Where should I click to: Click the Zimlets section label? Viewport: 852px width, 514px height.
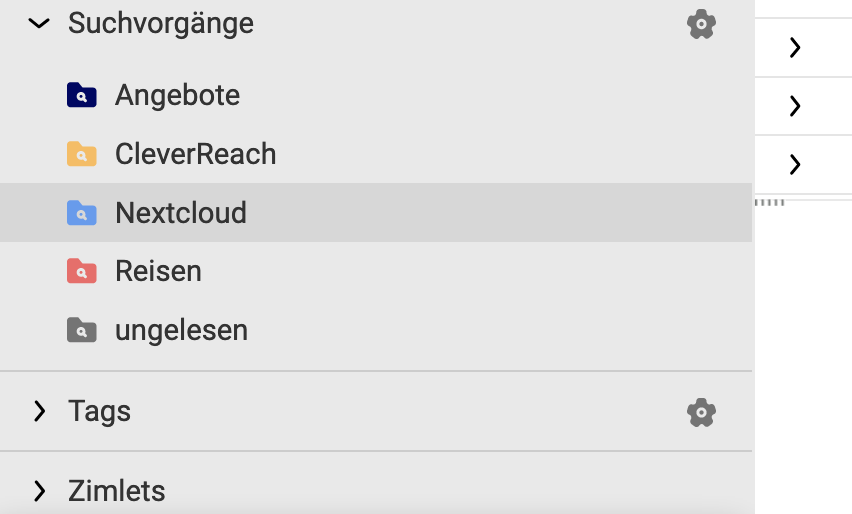tap(116, 491)
